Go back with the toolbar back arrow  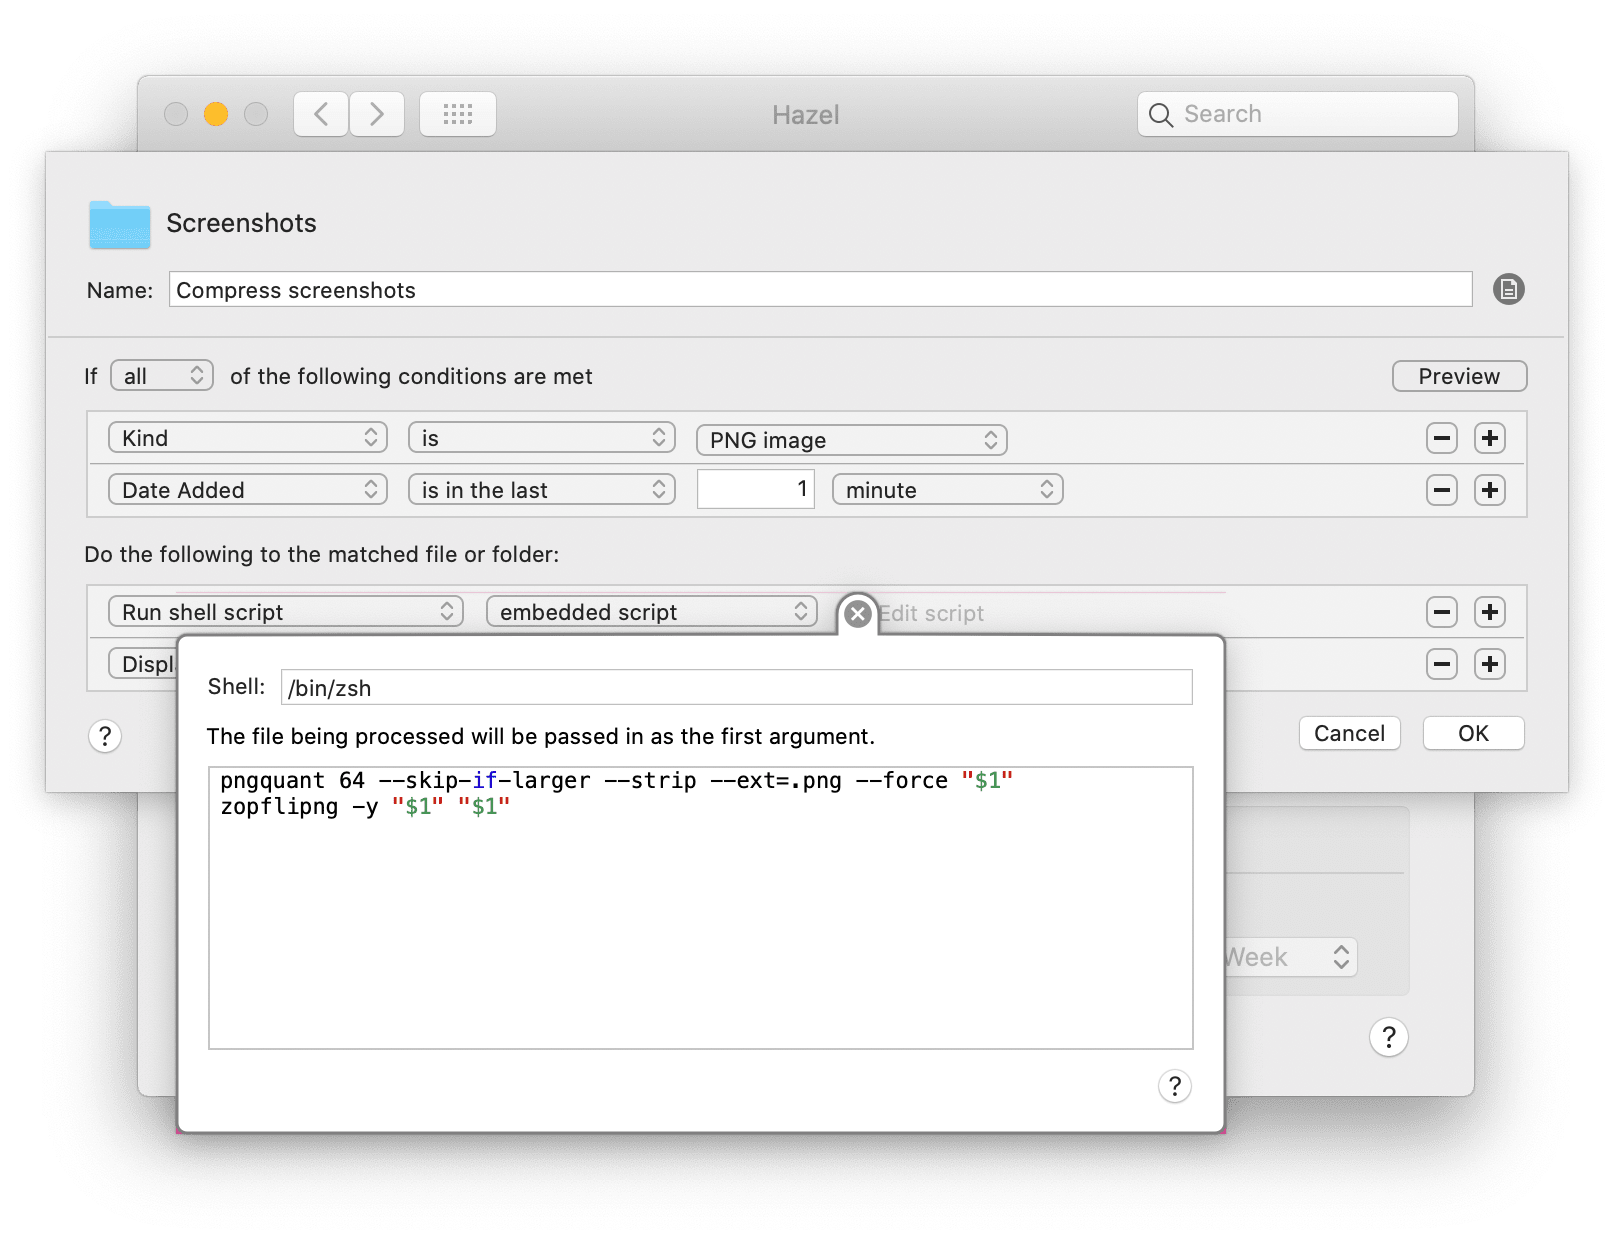tap(321, 114)
